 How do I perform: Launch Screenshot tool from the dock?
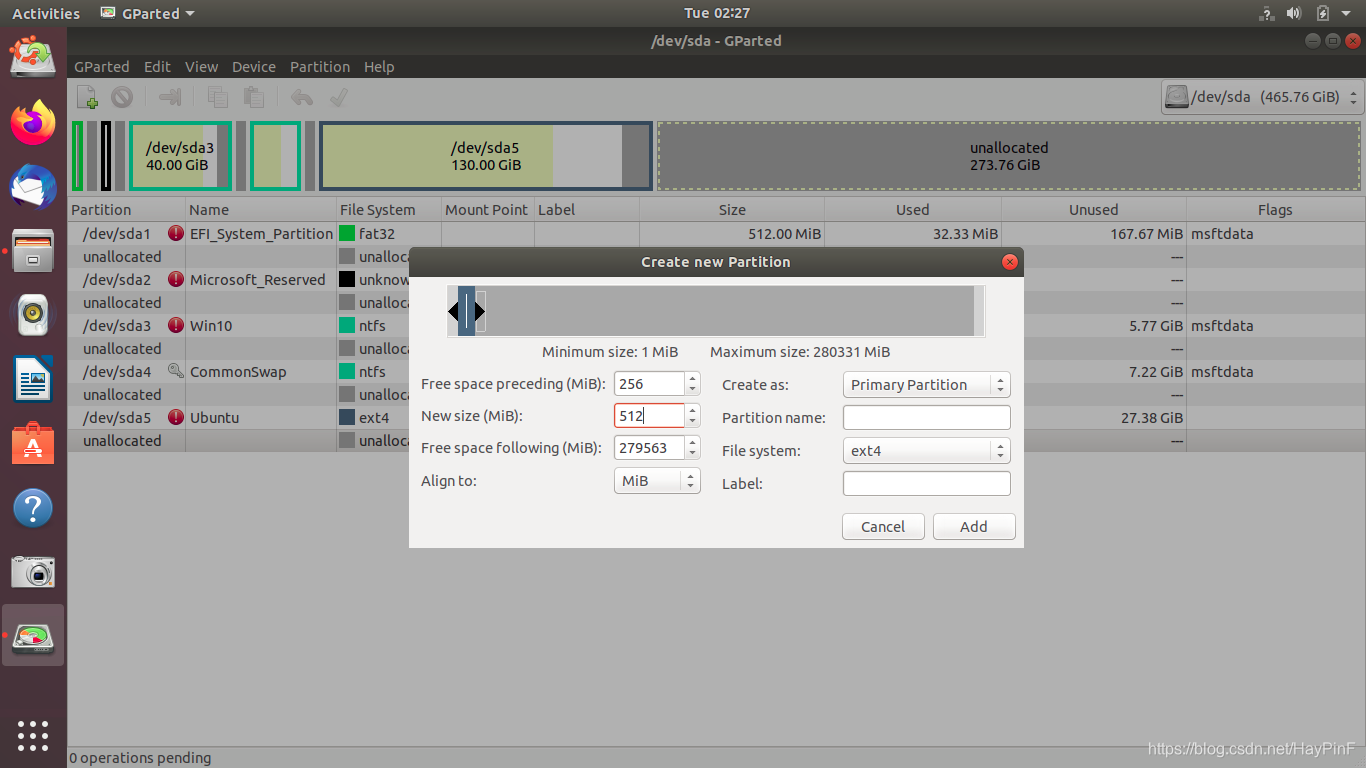point(33,572)
